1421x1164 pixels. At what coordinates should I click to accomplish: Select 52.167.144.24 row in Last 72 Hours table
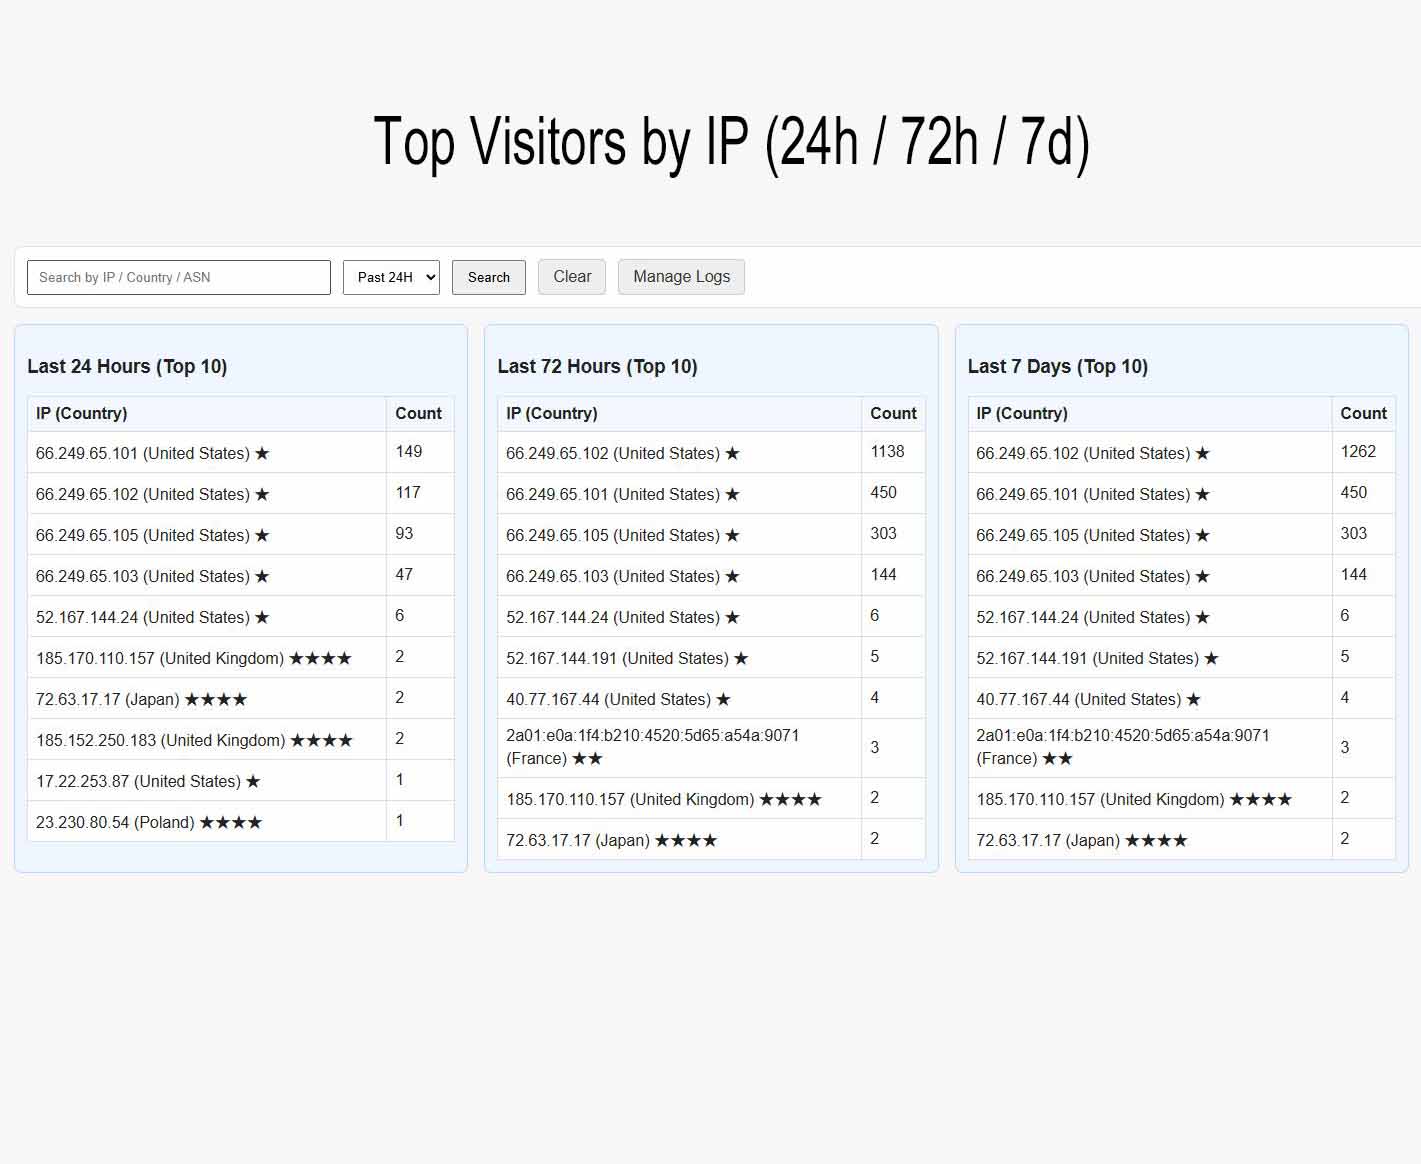tap(711, 616)
